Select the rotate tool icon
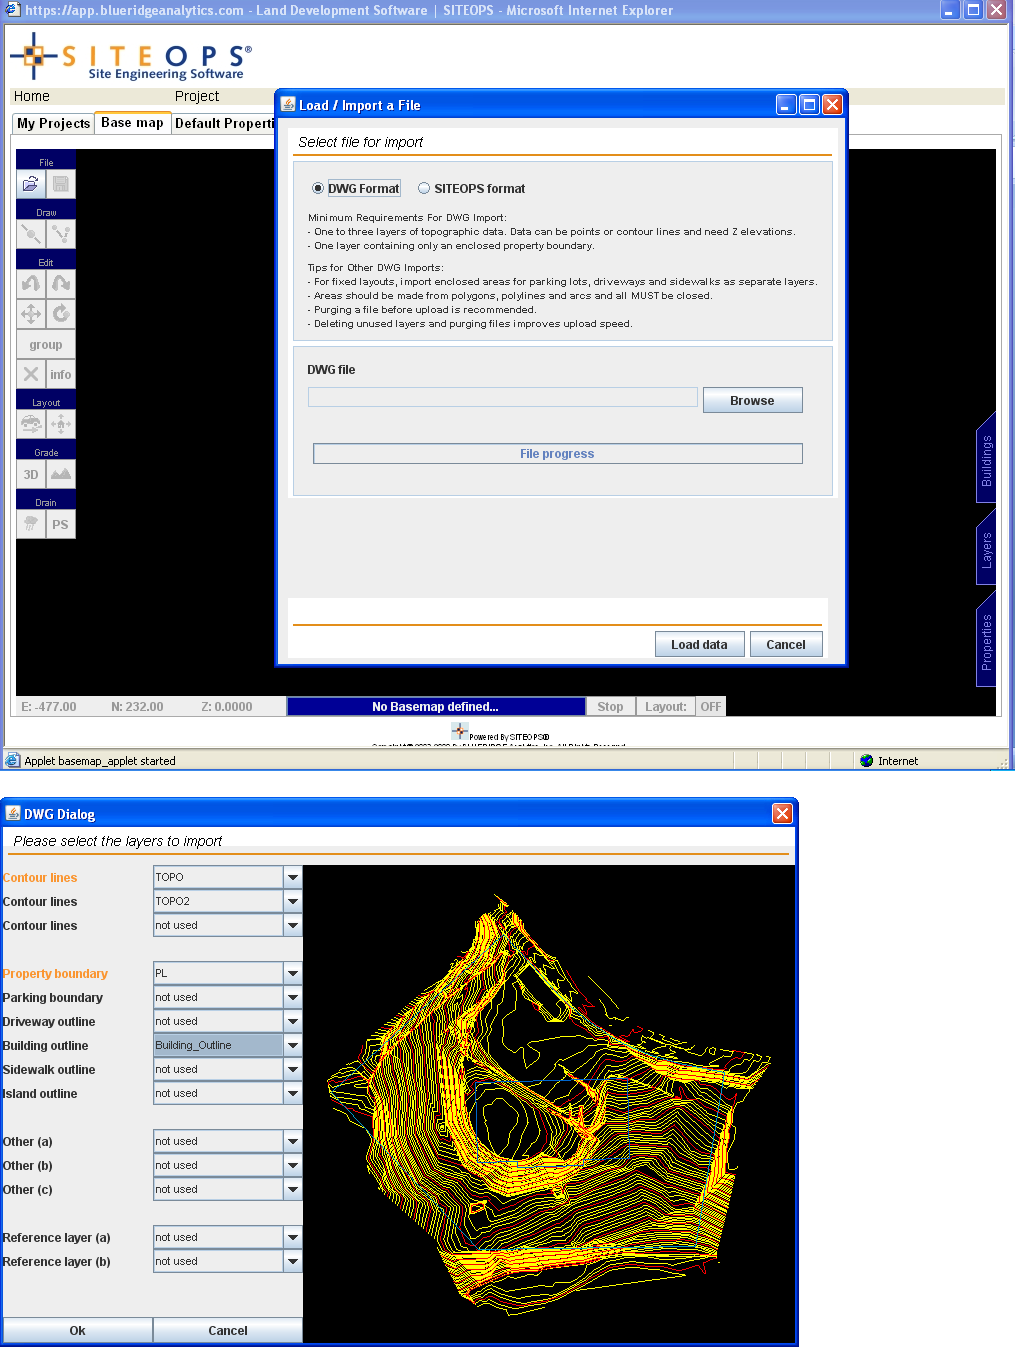 (x=61, y=314)
